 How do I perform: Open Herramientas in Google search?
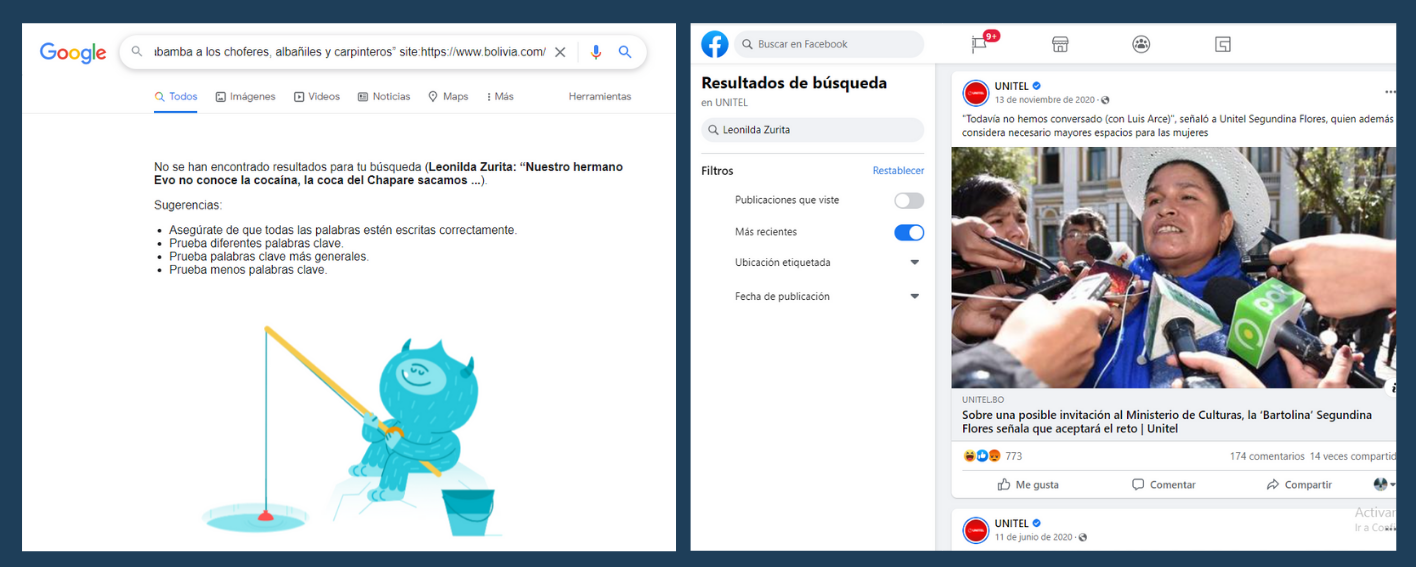[x=600, y=97]
